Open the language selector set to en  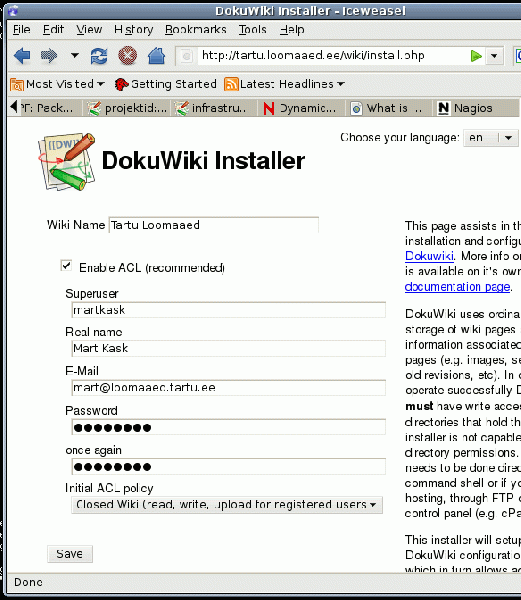pyautogui.click(x=490, y=138)
